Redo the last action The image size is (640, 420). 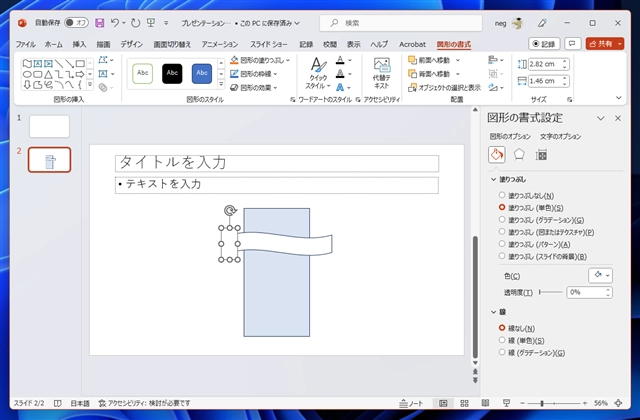136,23
